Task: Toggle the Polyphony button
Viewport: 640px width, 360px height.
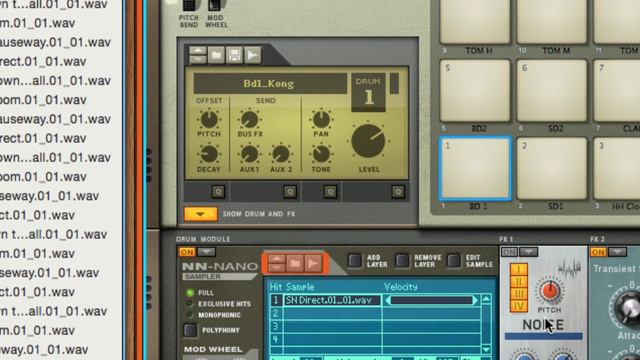Action: [190, 330]
